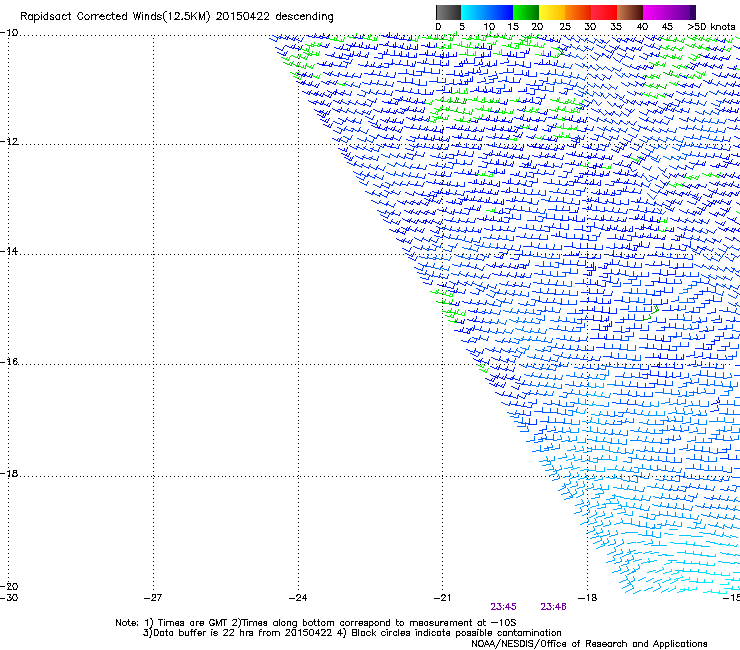Click the -24 longitude axis label
This screenshot has width=740, height=650.
point(298,598)
